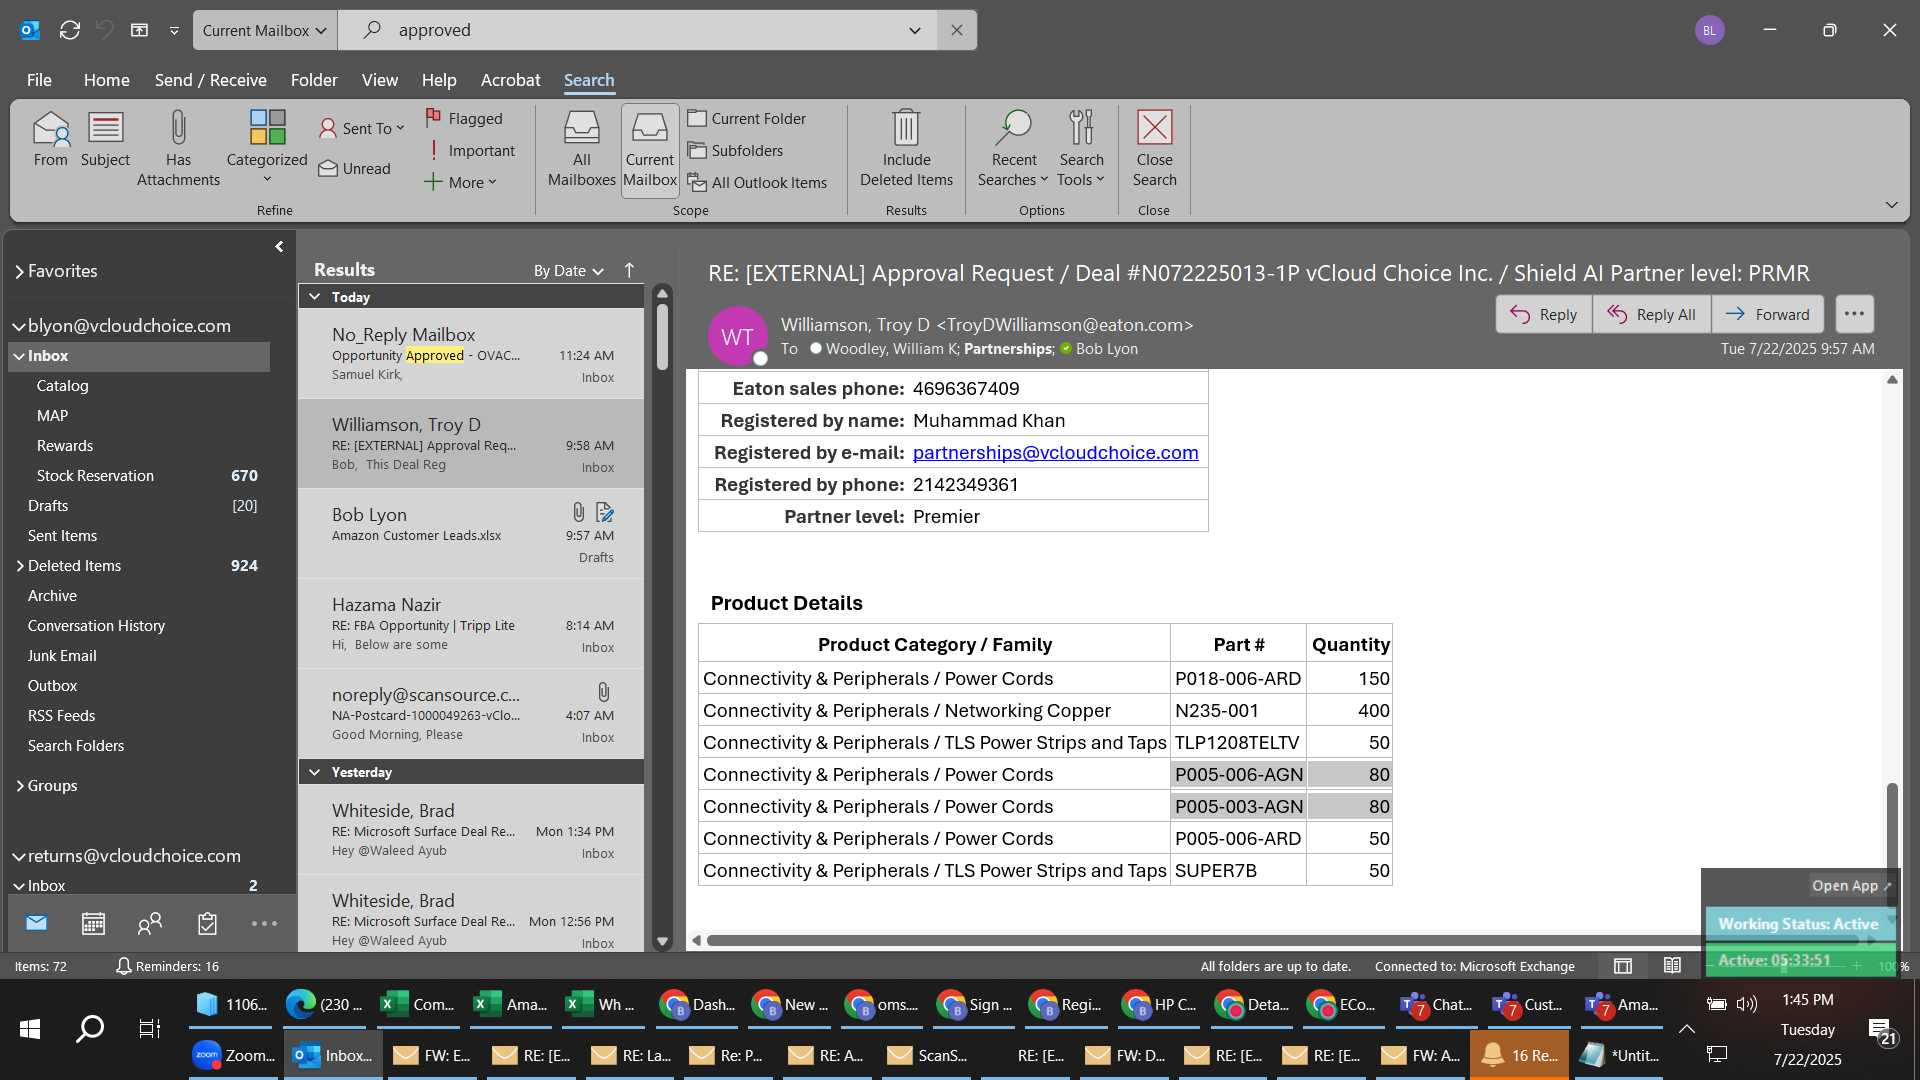Filter by Has Attachments
1920x1080 pixels.
(178, 148)
